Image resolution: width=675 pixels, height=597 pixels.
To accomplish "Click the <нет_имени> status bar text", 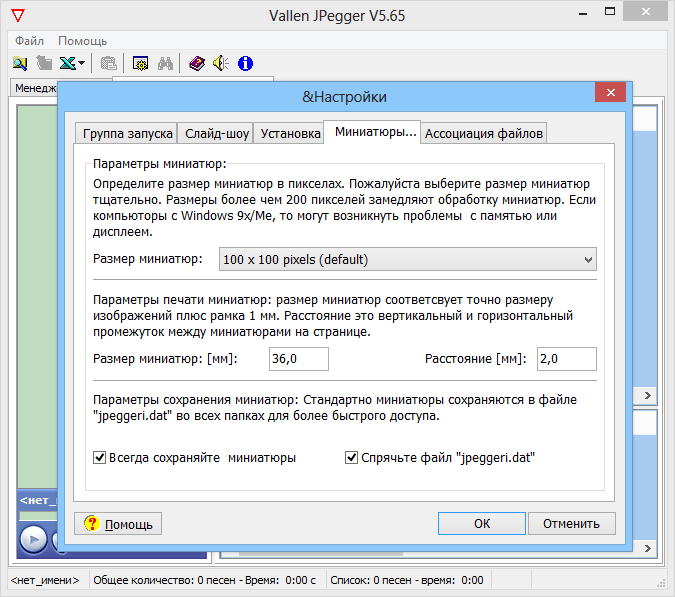I will pos(45,580).
